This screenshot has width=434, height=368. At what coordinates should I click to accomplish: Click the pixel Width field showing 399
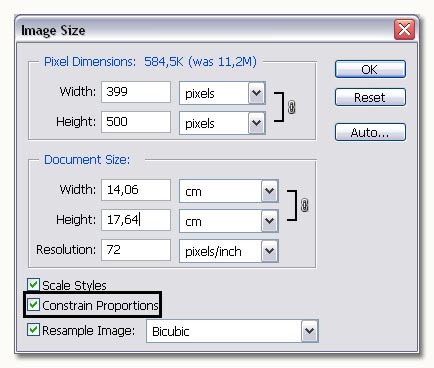[x=136, y=92]
